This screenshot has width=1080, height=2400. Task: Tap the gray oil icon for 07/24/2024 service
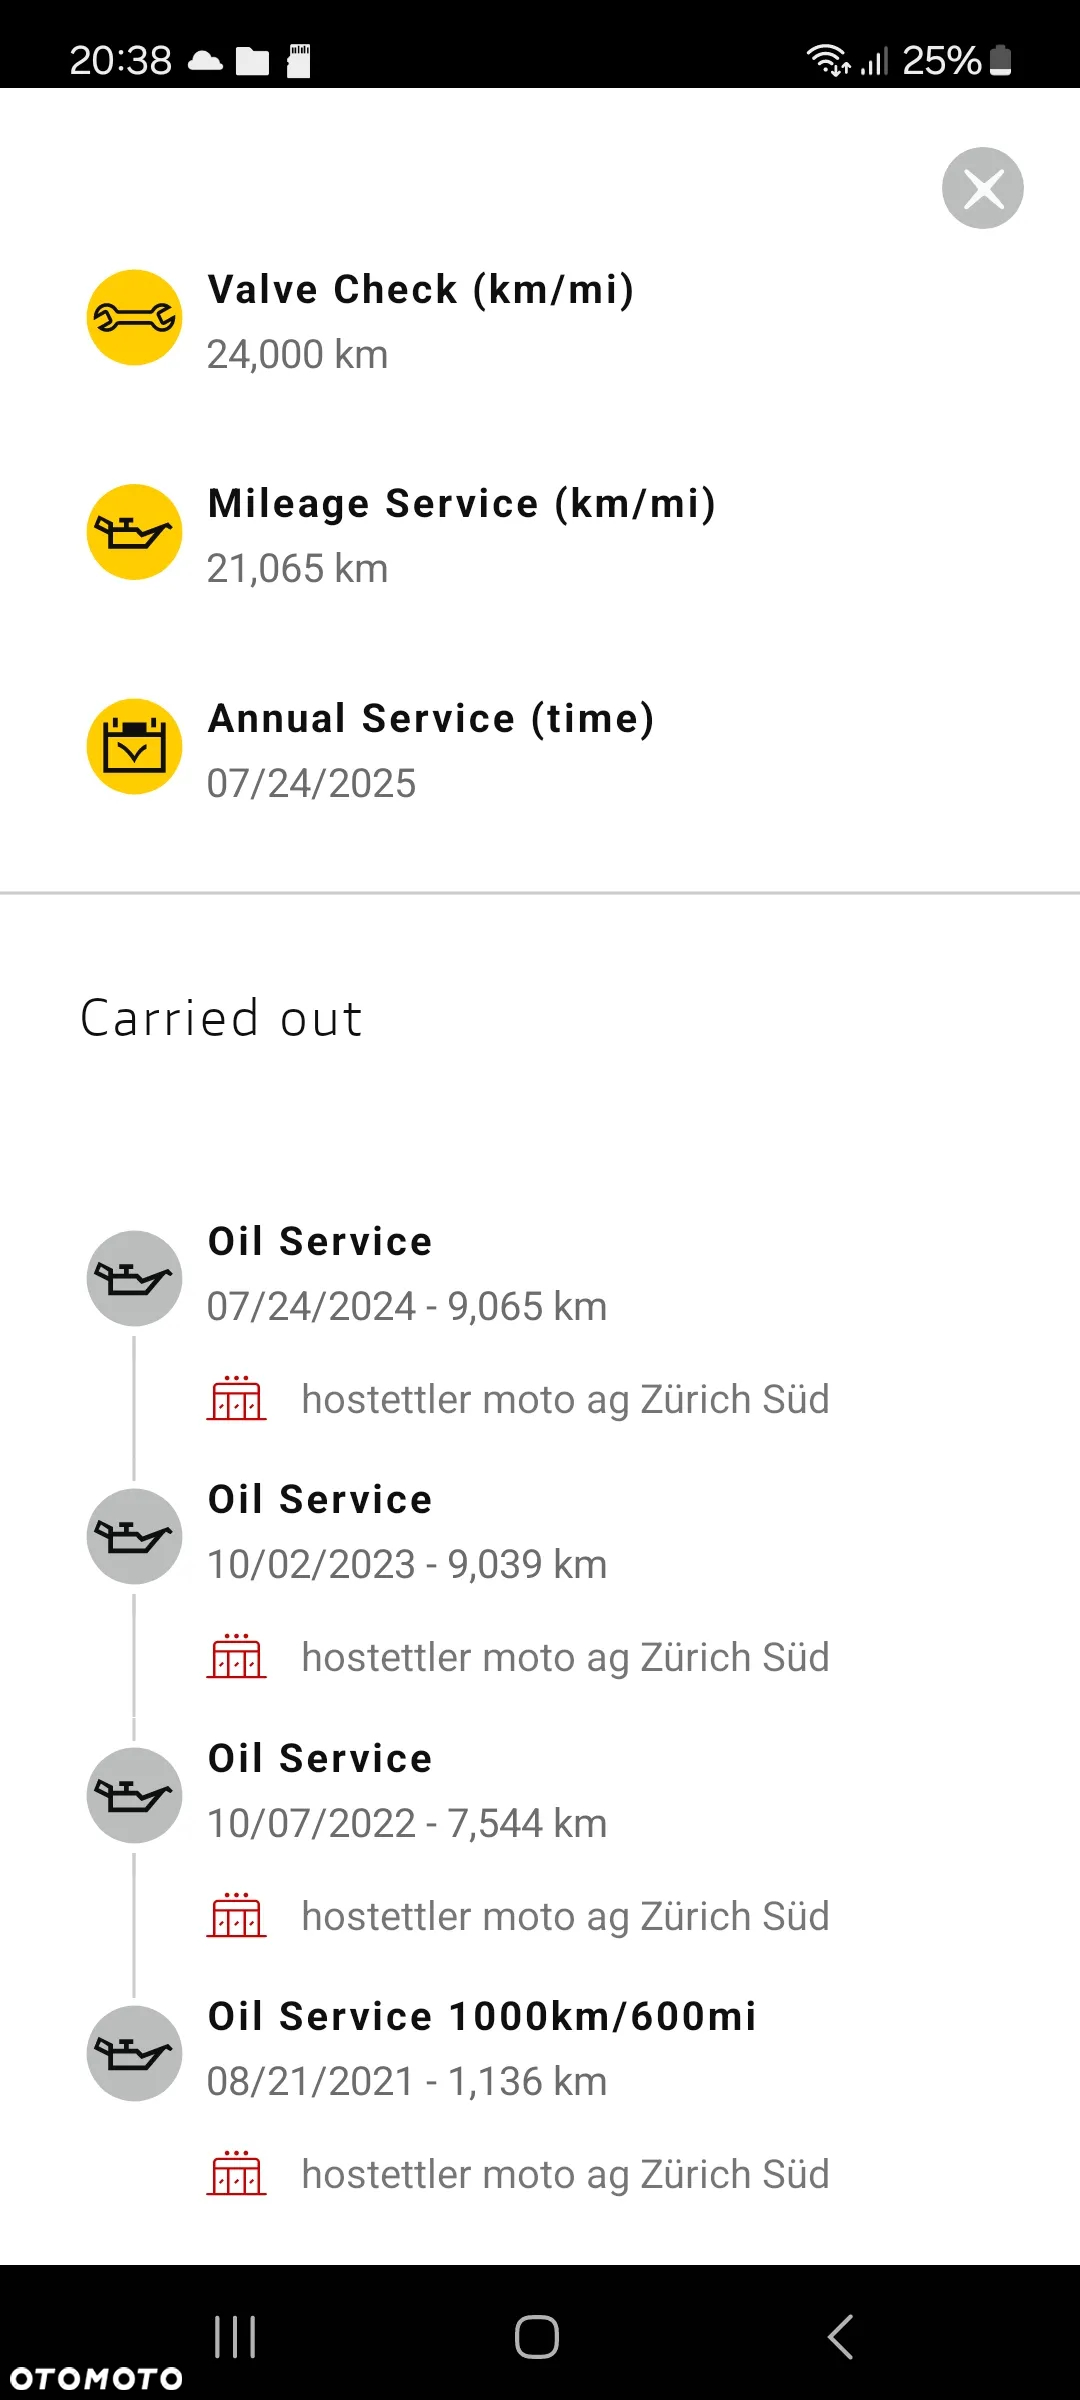tap(134, 1278)
